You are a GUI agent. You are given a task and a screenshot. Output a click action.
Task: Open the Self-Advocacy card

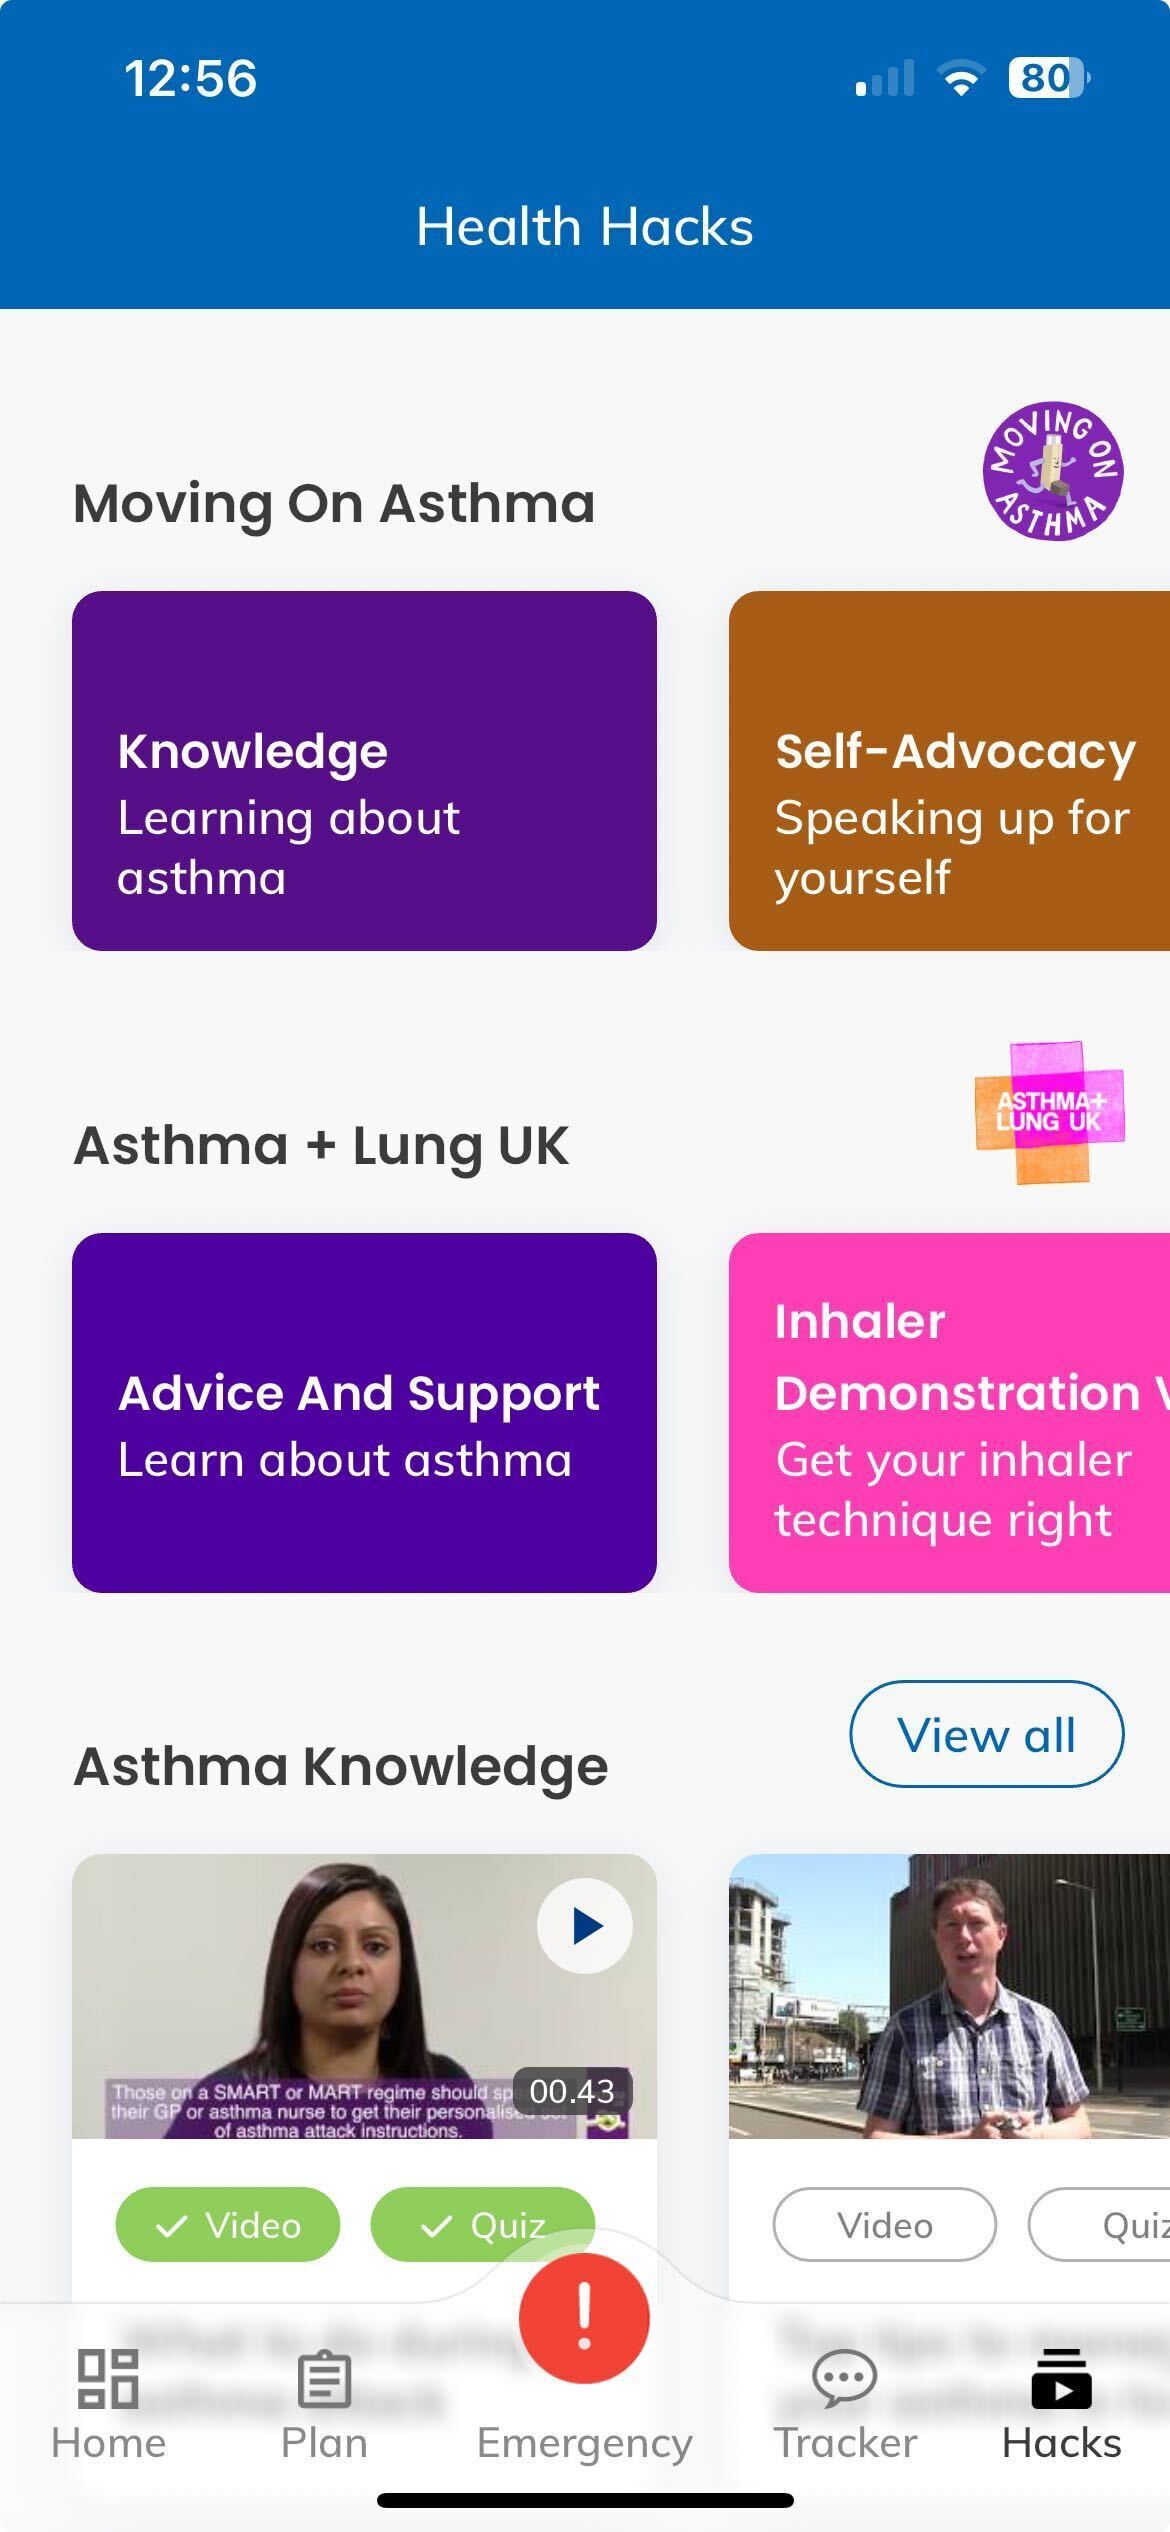pos(949,770)
